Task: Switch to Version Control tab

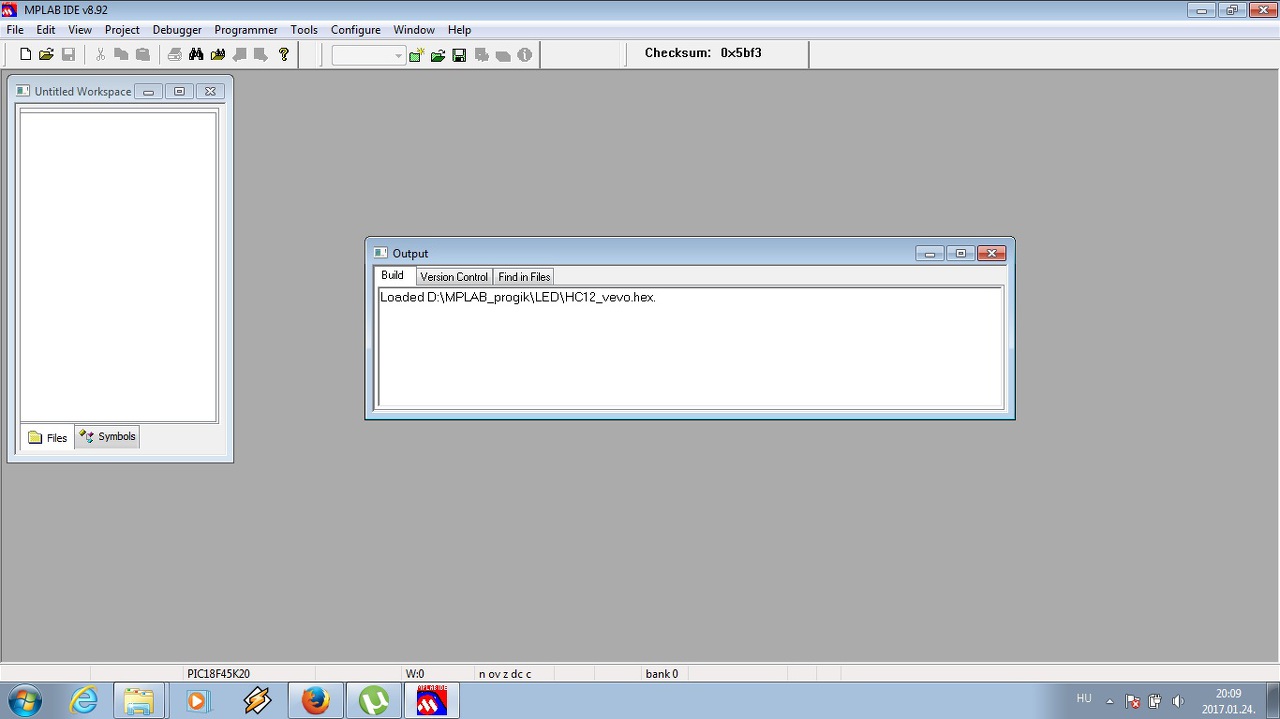Action: (x=454, y=277)
